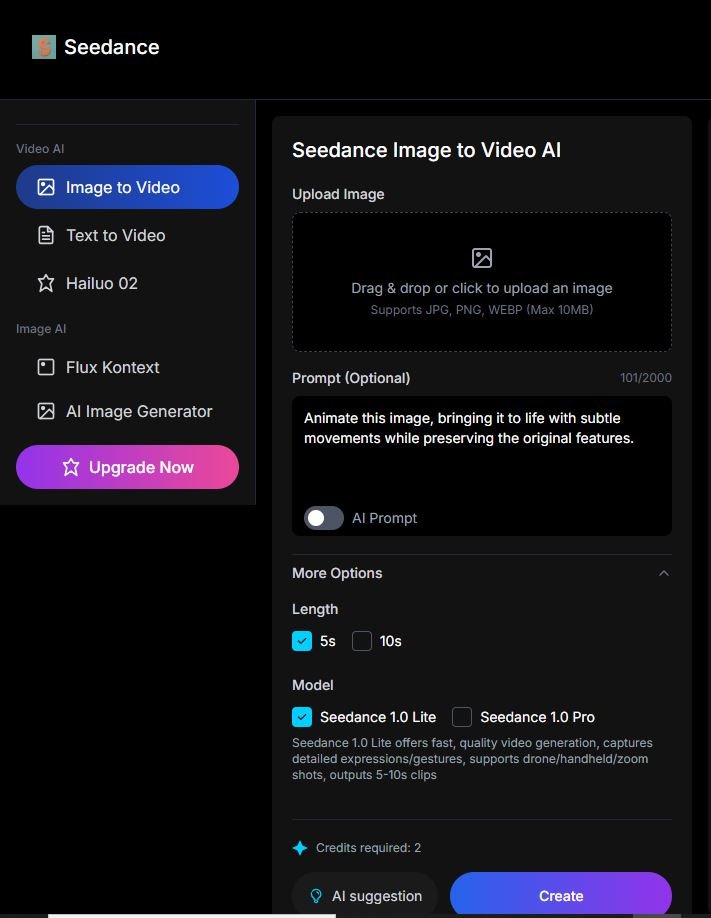Click the Text to Video document icon

click(46, 235)
